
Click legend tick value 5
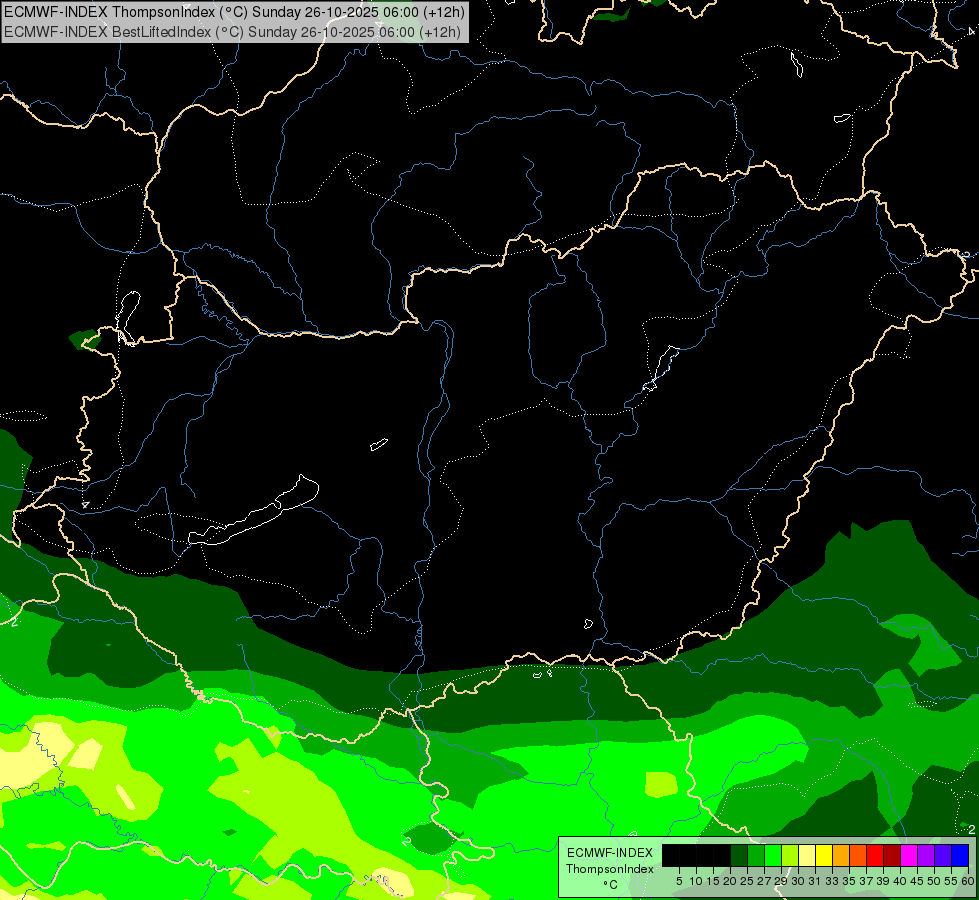coord(679,881)
